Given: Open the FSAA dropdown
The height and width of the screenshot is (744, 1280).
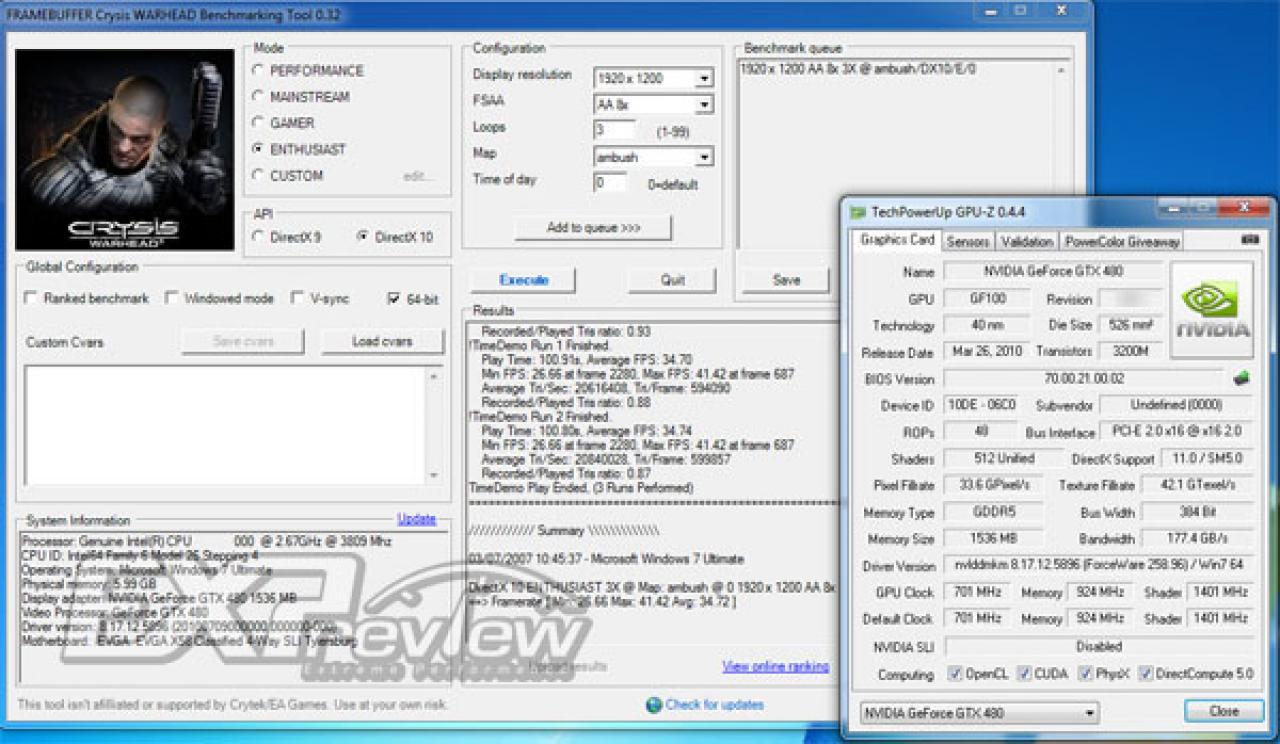Looking at the screenshot, I should click(x=704, y=105).
